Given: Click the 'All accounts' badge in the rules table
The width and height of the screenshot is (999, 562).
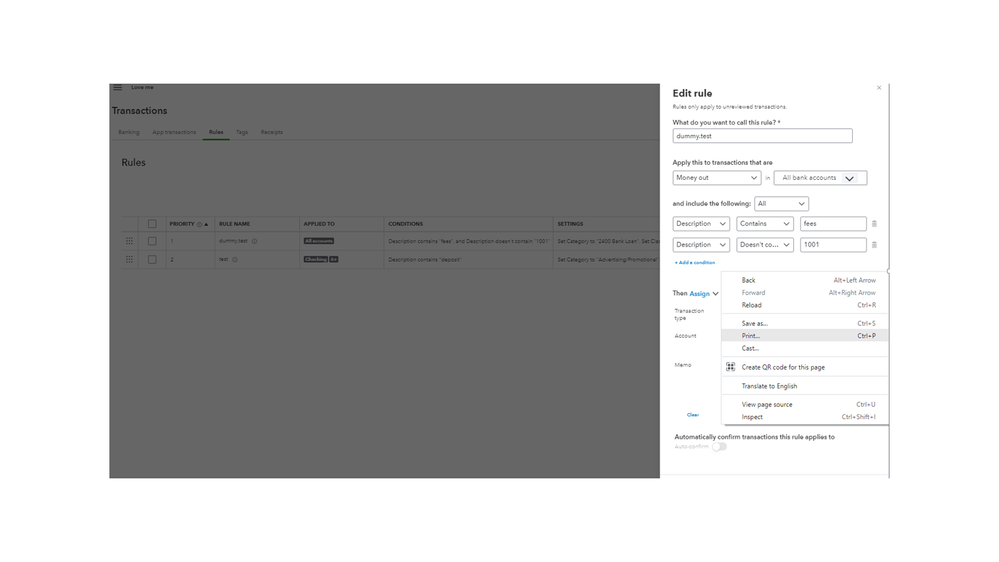Looking at the screenshot, I should tap(319, 241).
